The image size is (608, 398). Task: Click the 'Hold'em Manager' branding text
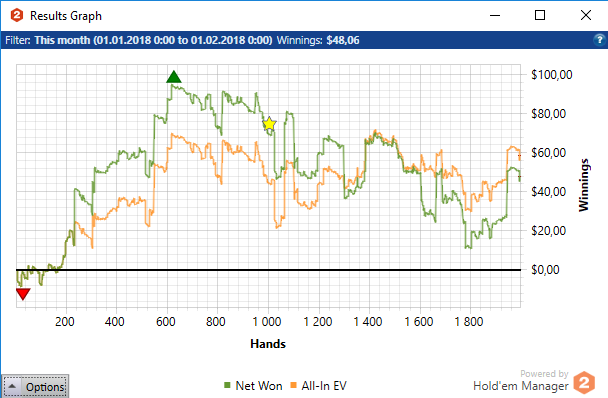point(521,386)
